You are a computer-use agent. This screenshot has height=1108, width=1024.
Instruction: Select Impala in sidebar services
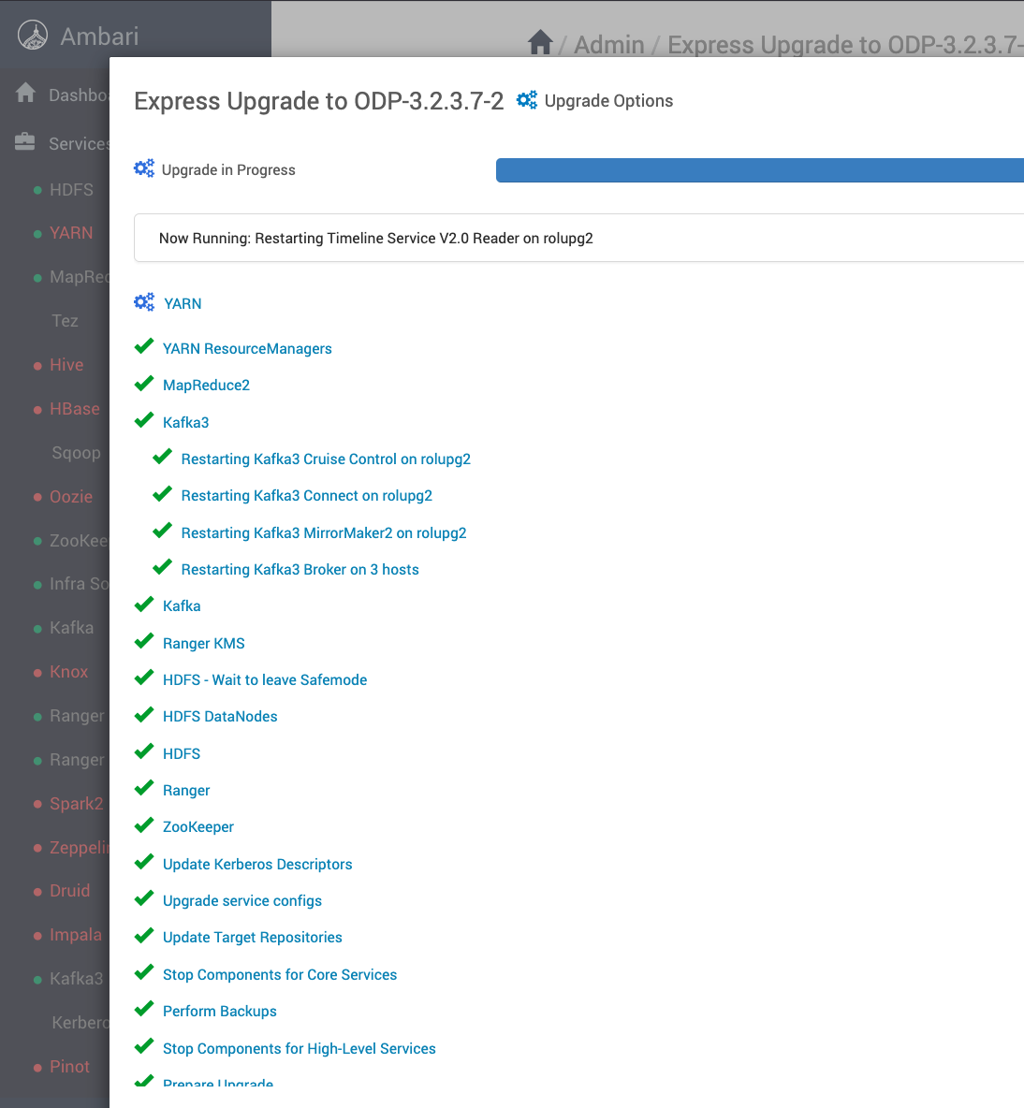[76, 935]
